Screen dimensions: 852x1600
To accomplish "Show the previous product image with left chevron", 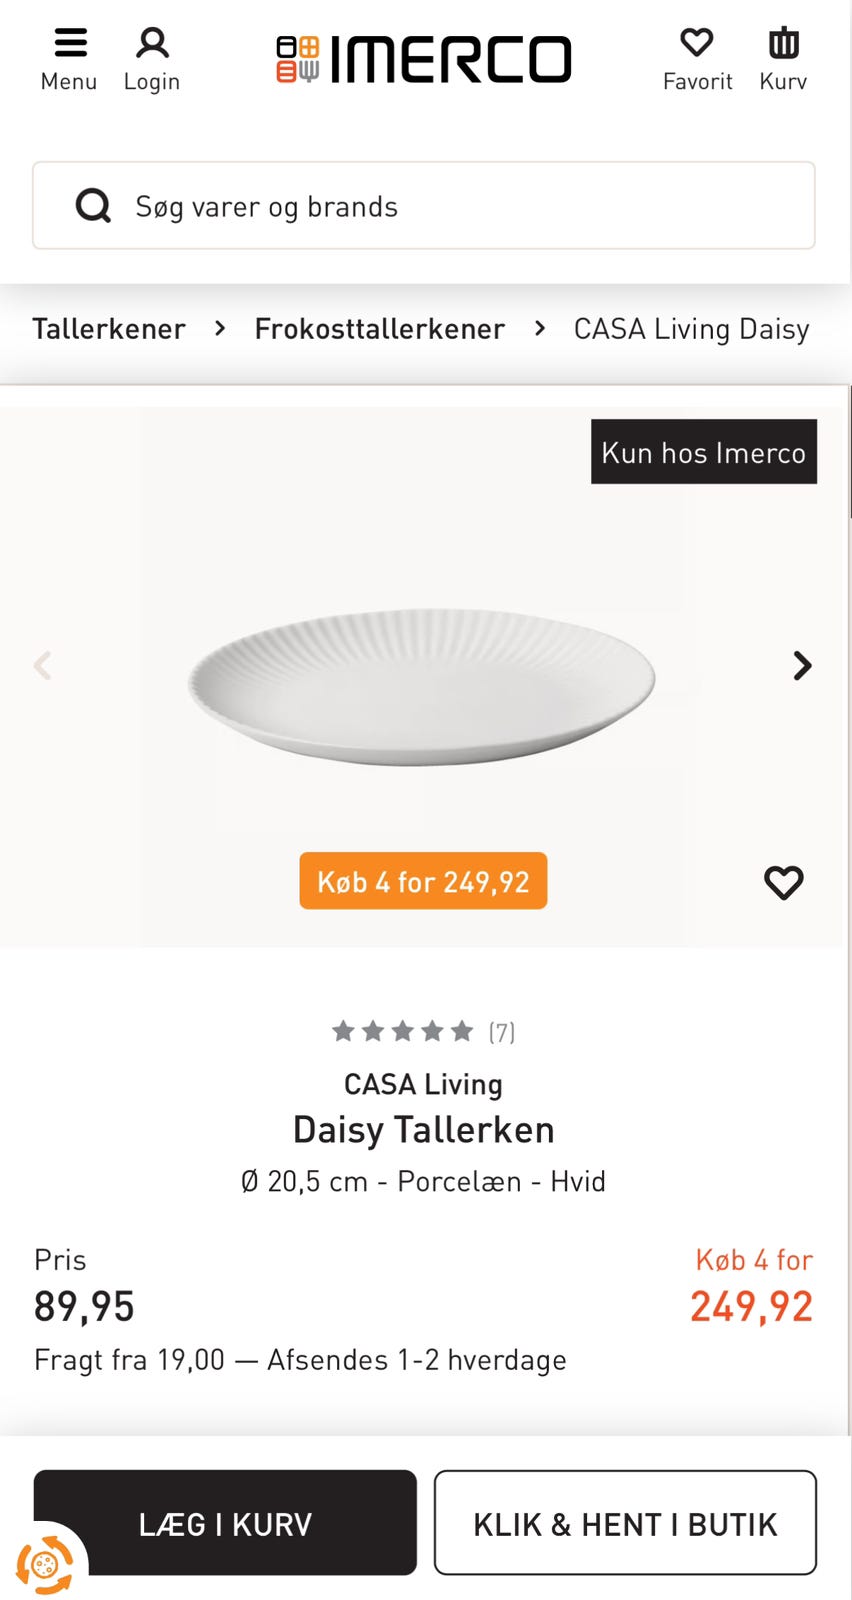I will [x=44, y=665].
